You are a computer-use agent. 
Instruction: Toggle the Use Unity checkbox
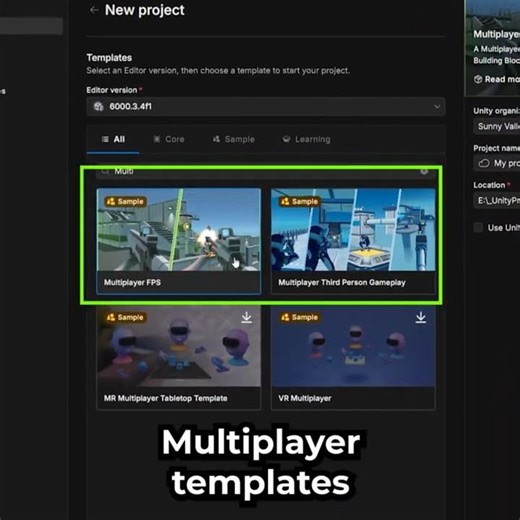(478, 228)
